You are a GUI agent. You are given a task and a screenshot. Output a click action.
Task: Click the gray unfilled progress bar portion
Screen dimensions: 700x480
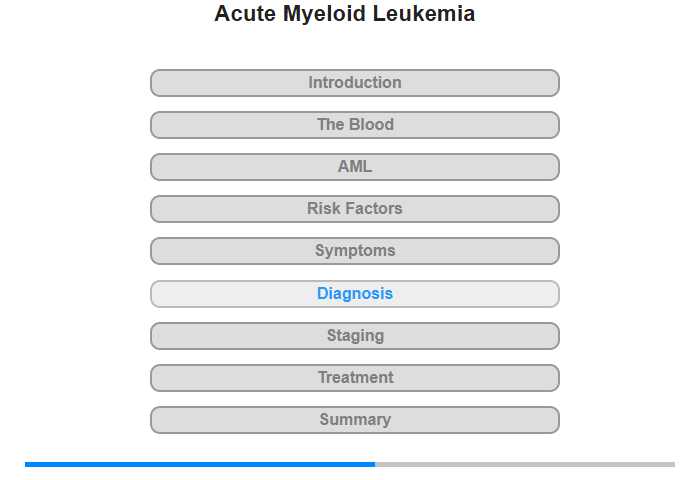[525, 464]
